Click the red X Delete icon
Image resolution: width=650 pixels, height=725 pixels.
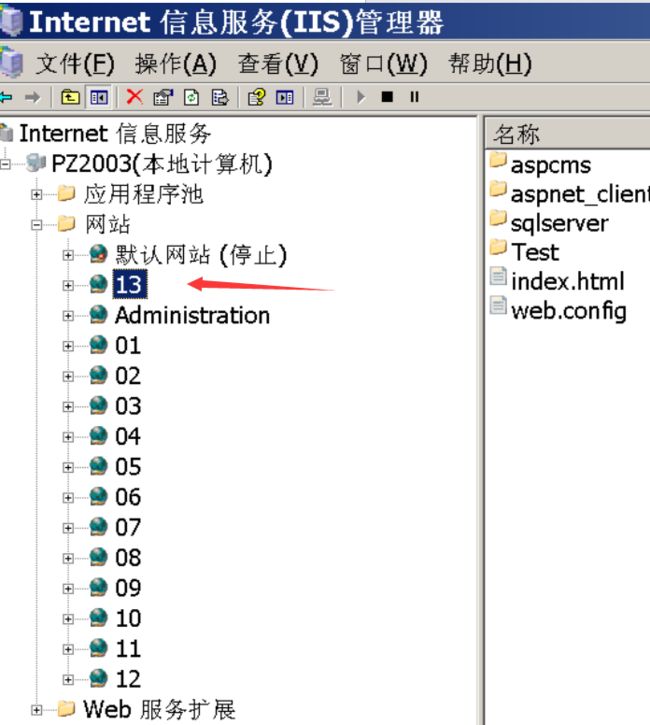pos(135,97)
